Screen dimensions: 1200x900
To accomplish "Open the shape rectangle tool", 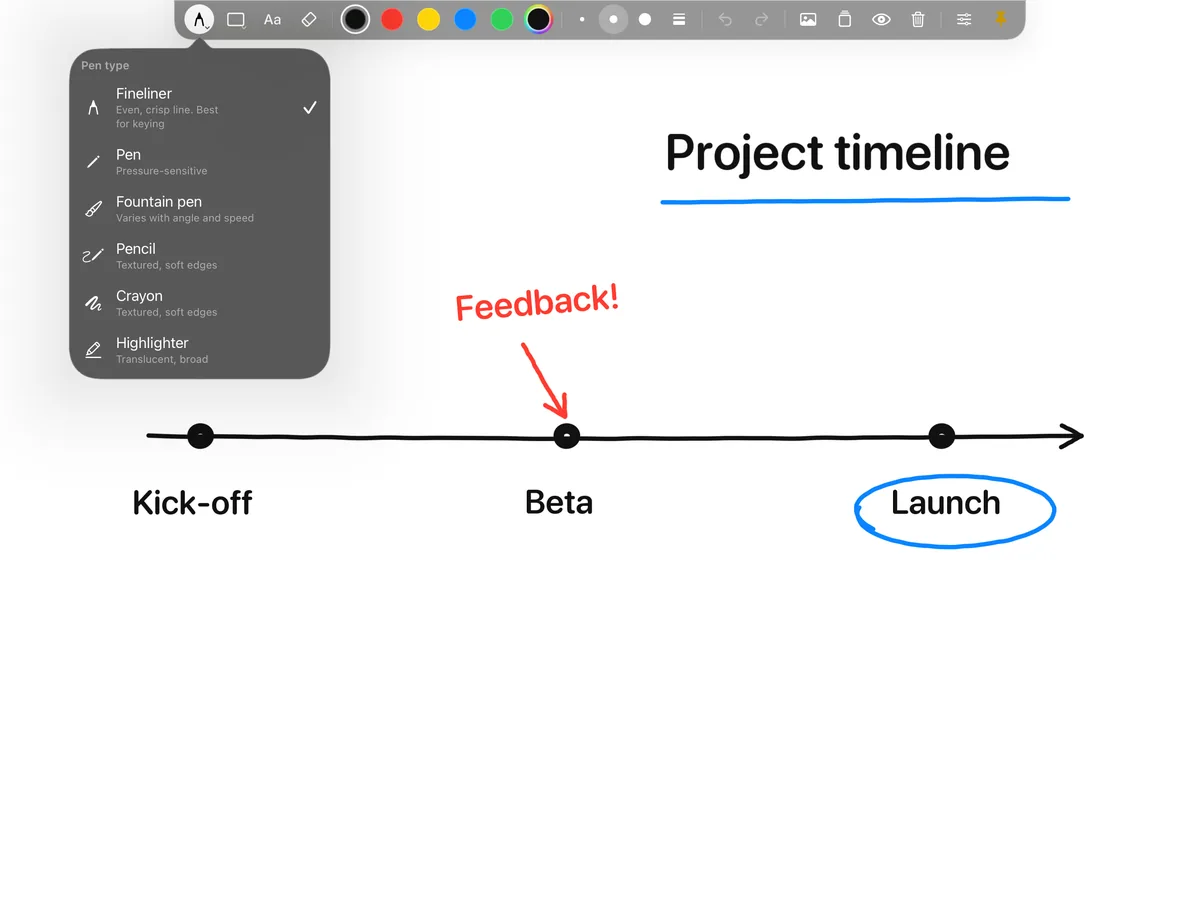I will (236, 19).
